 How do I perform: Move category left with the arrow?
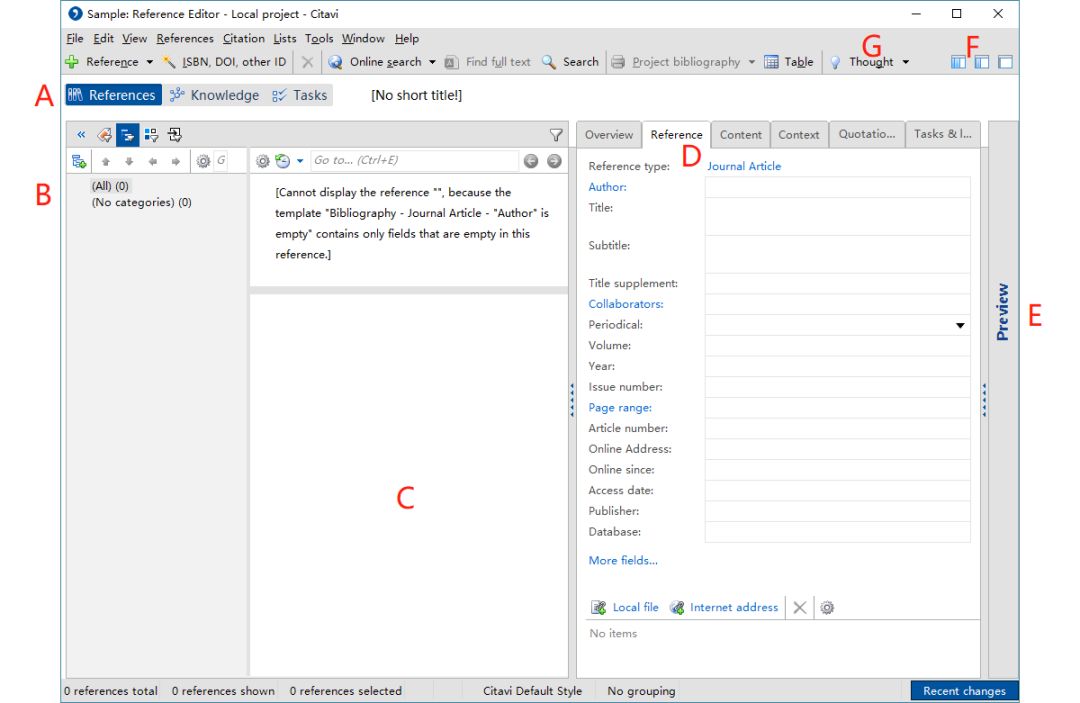152,162
